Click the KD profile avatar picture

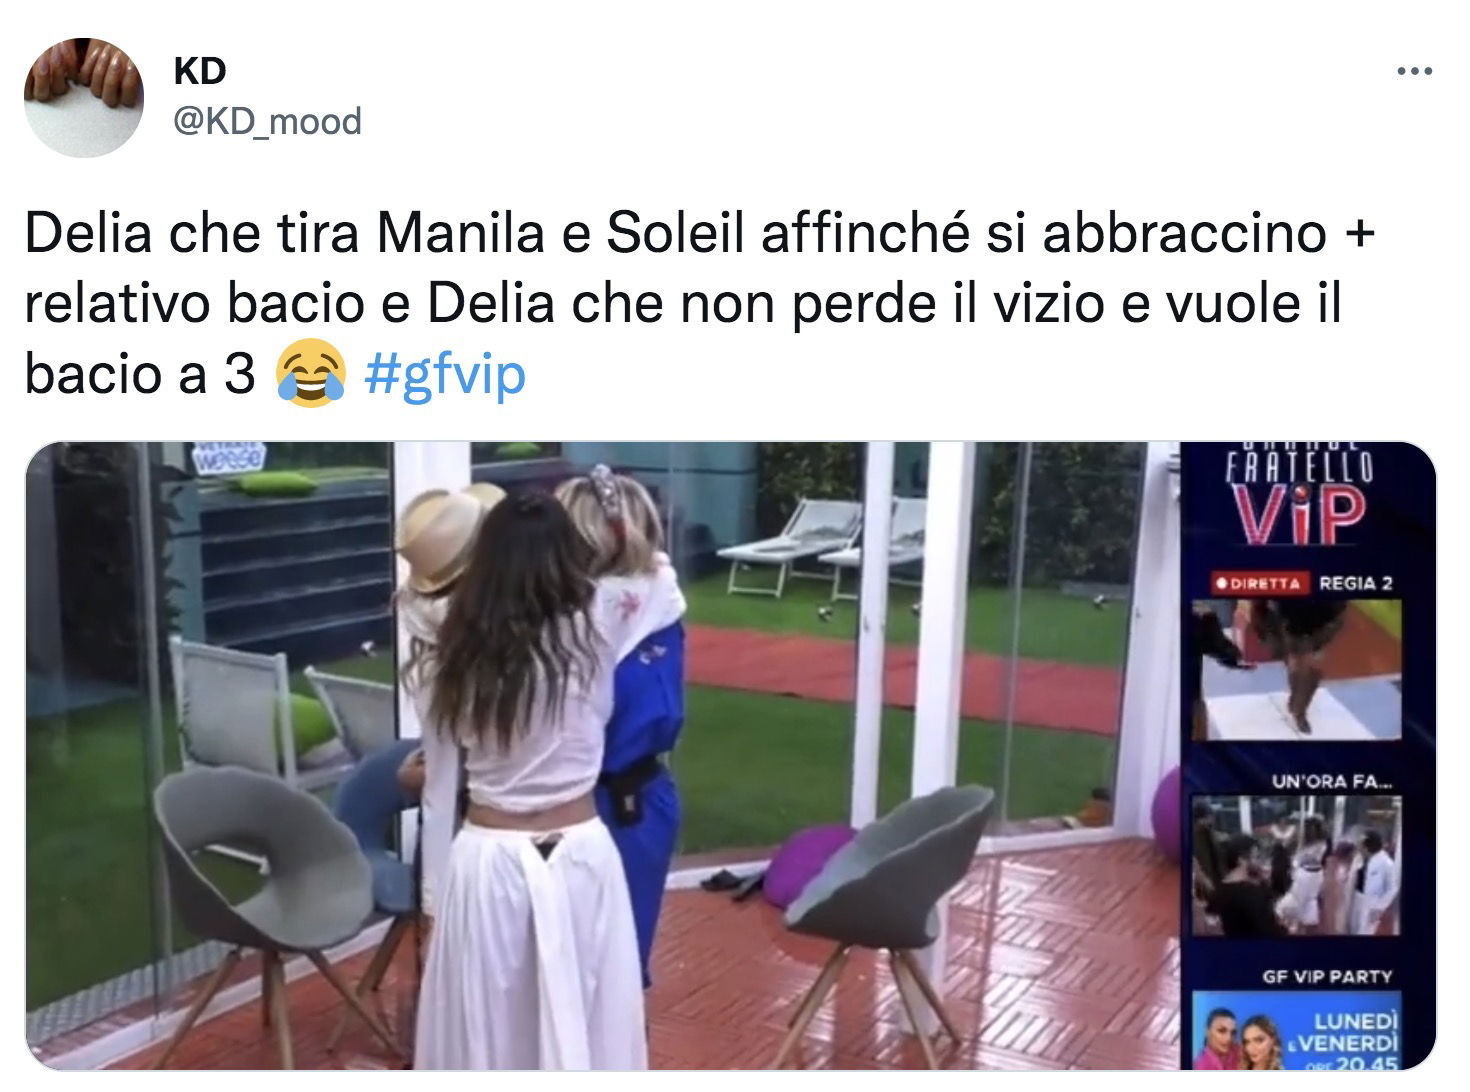(84, 98)
